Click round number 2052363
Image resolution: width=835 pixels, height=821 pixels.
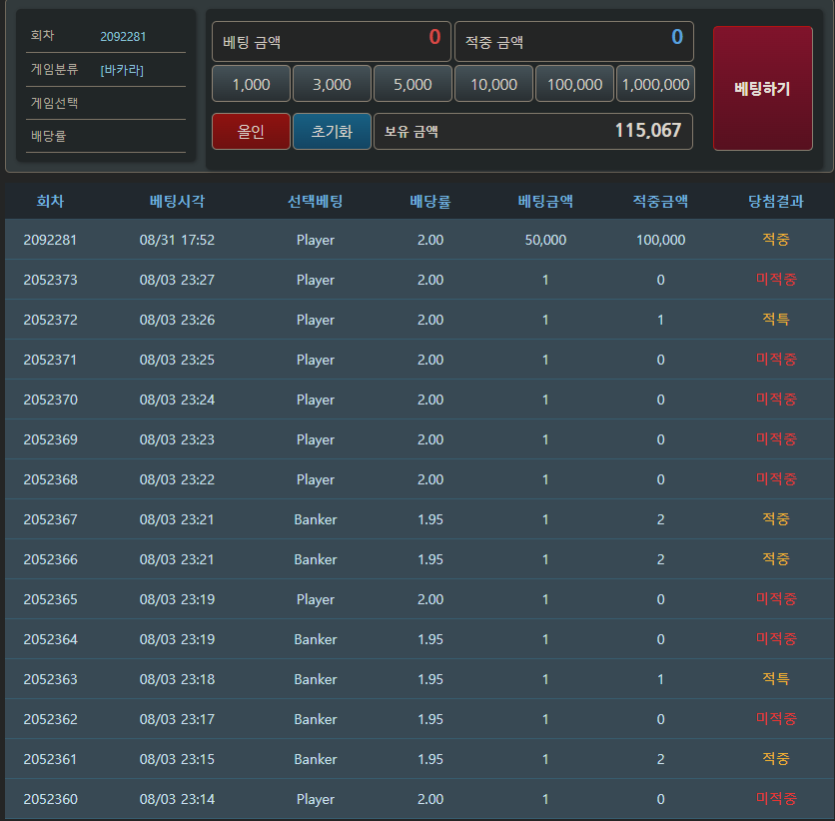(50, 679)
